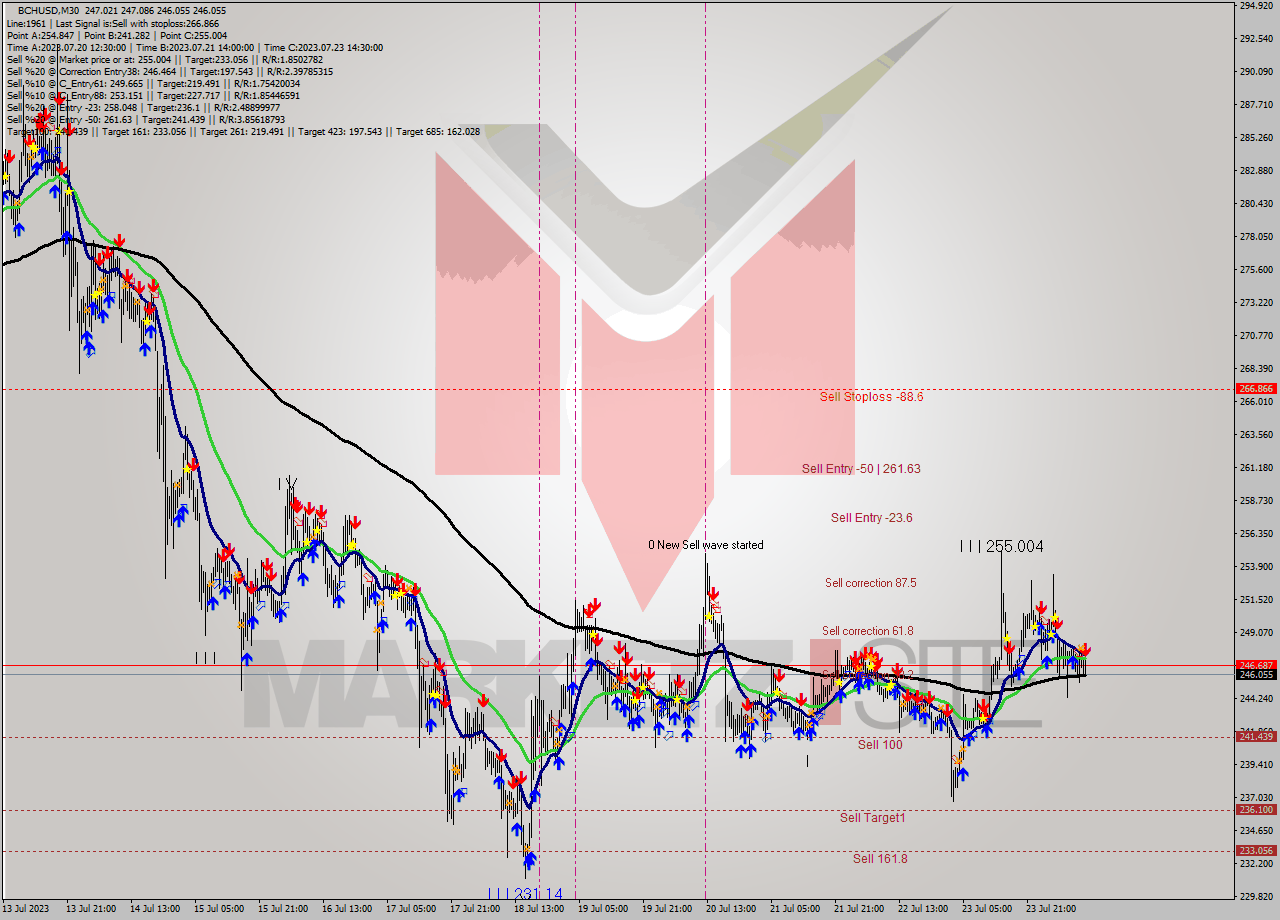Select 'Sell %20 @ Correction Entry38: 246.464' line
Image resolution: width=1280 pixels, height=920 pixels.
pos(169,71)
